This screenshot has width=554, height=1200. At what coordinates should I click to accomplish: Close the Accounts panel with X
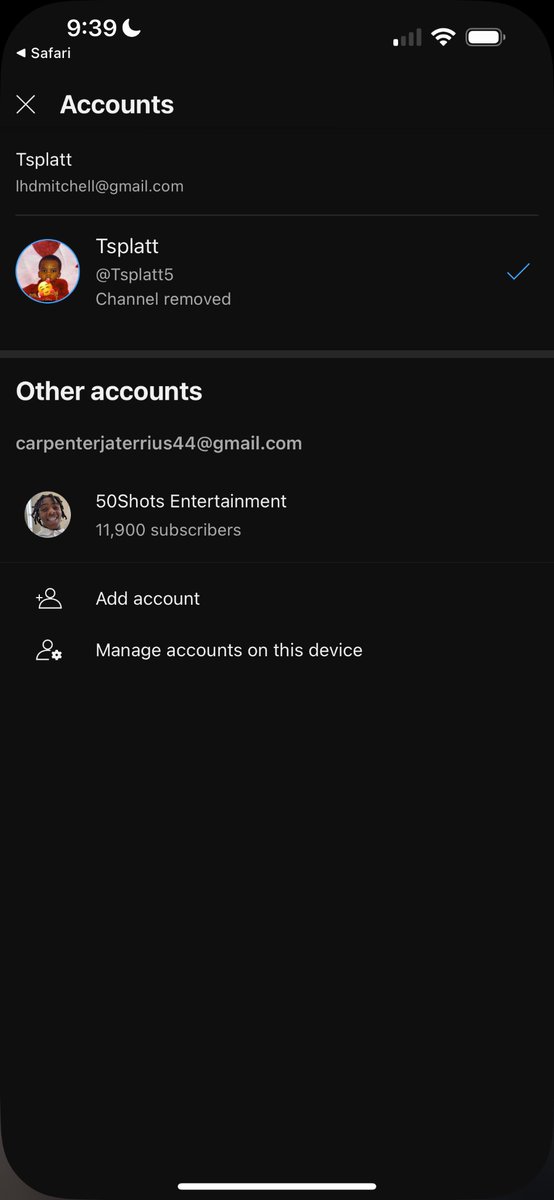click(26, 105)
